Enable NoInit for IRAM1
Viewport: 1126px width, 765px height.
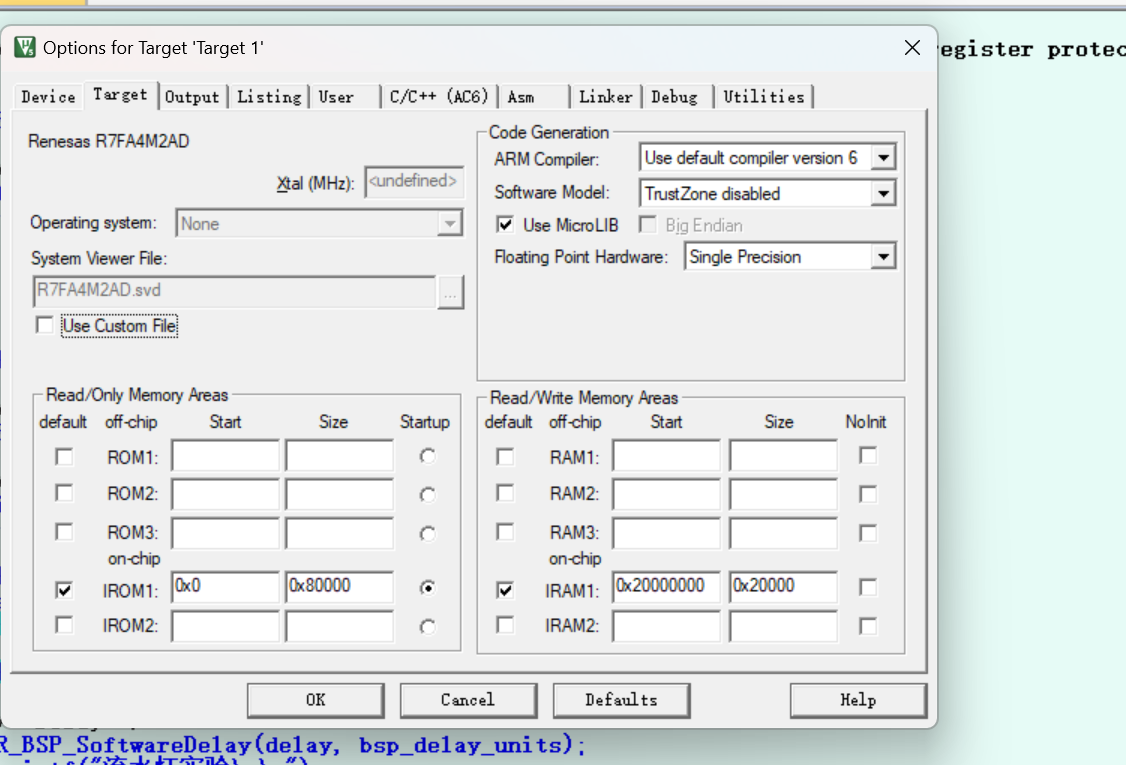[x=867, y=588]
